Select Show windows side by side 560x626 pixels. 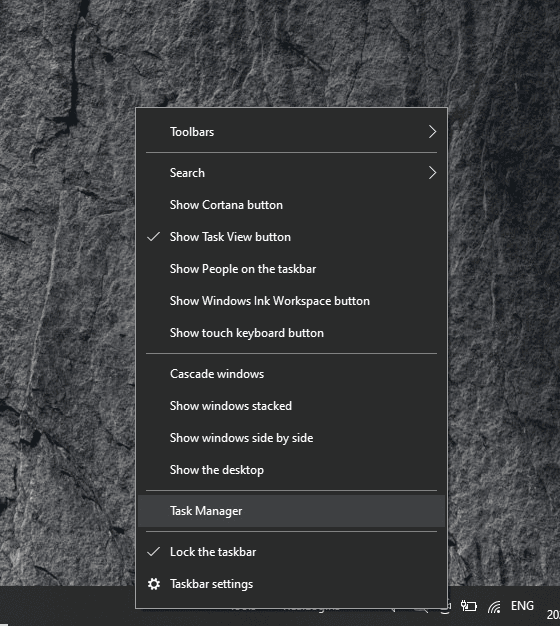(x=291, y=438)
